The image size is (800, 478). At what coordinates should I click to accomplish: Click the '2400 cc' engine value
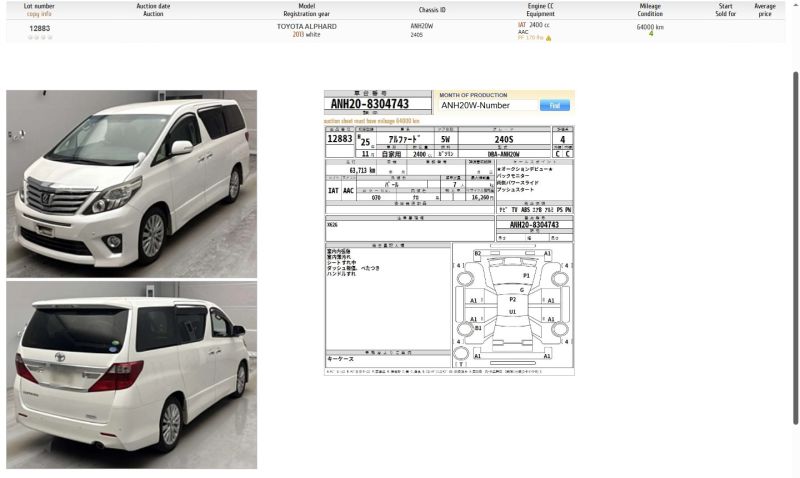click(x=539, y=25)
